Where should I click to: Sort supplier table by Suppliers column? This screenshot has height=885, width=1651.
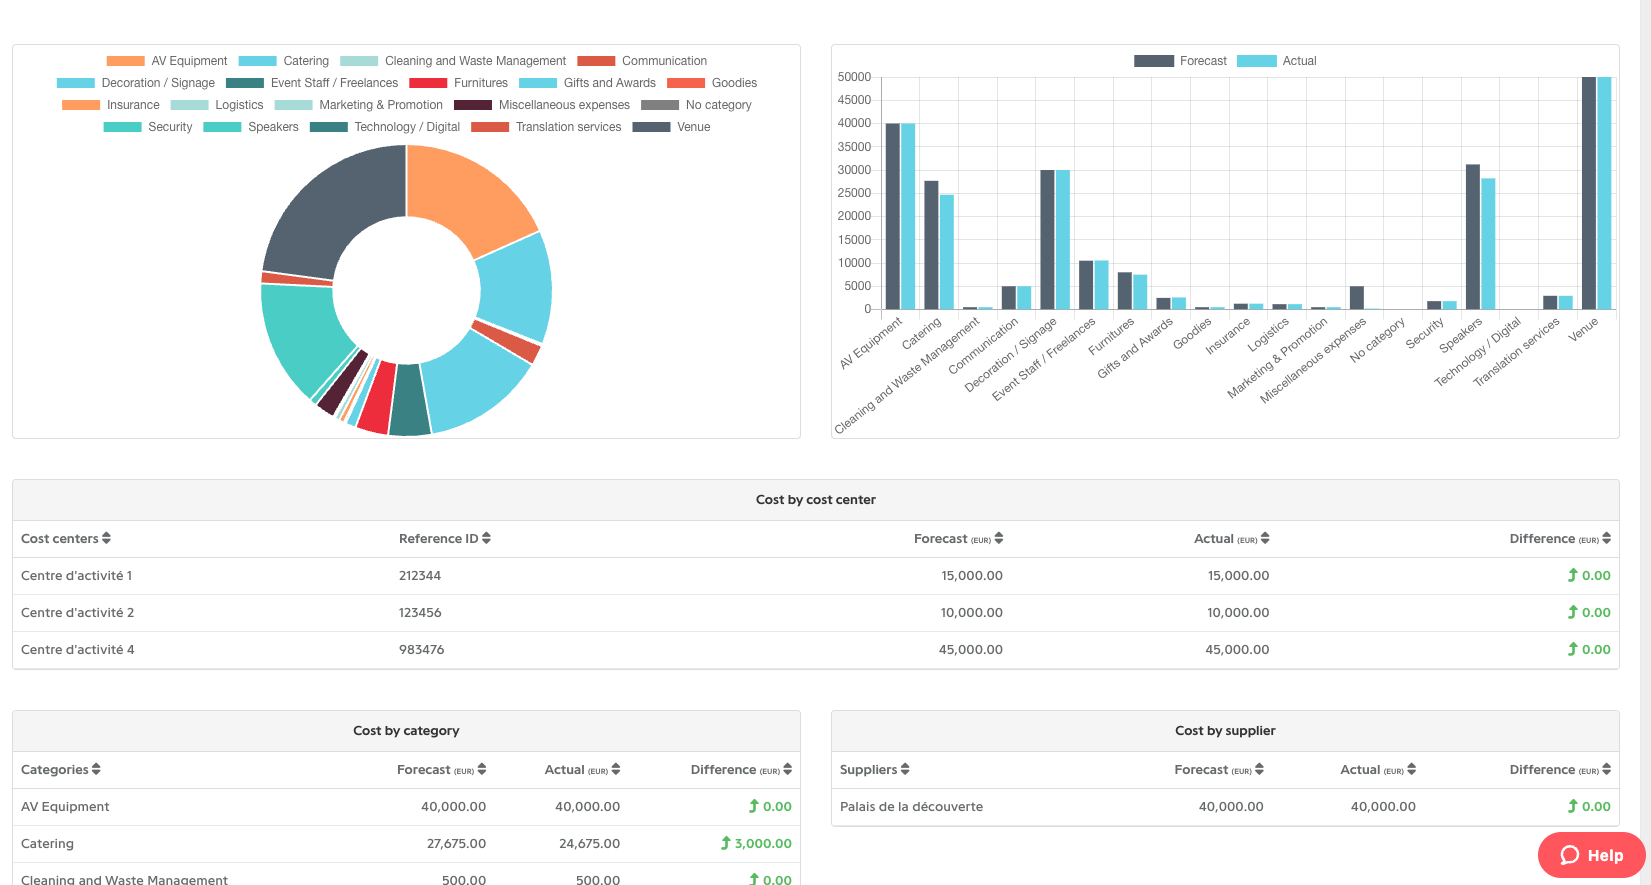905,769
